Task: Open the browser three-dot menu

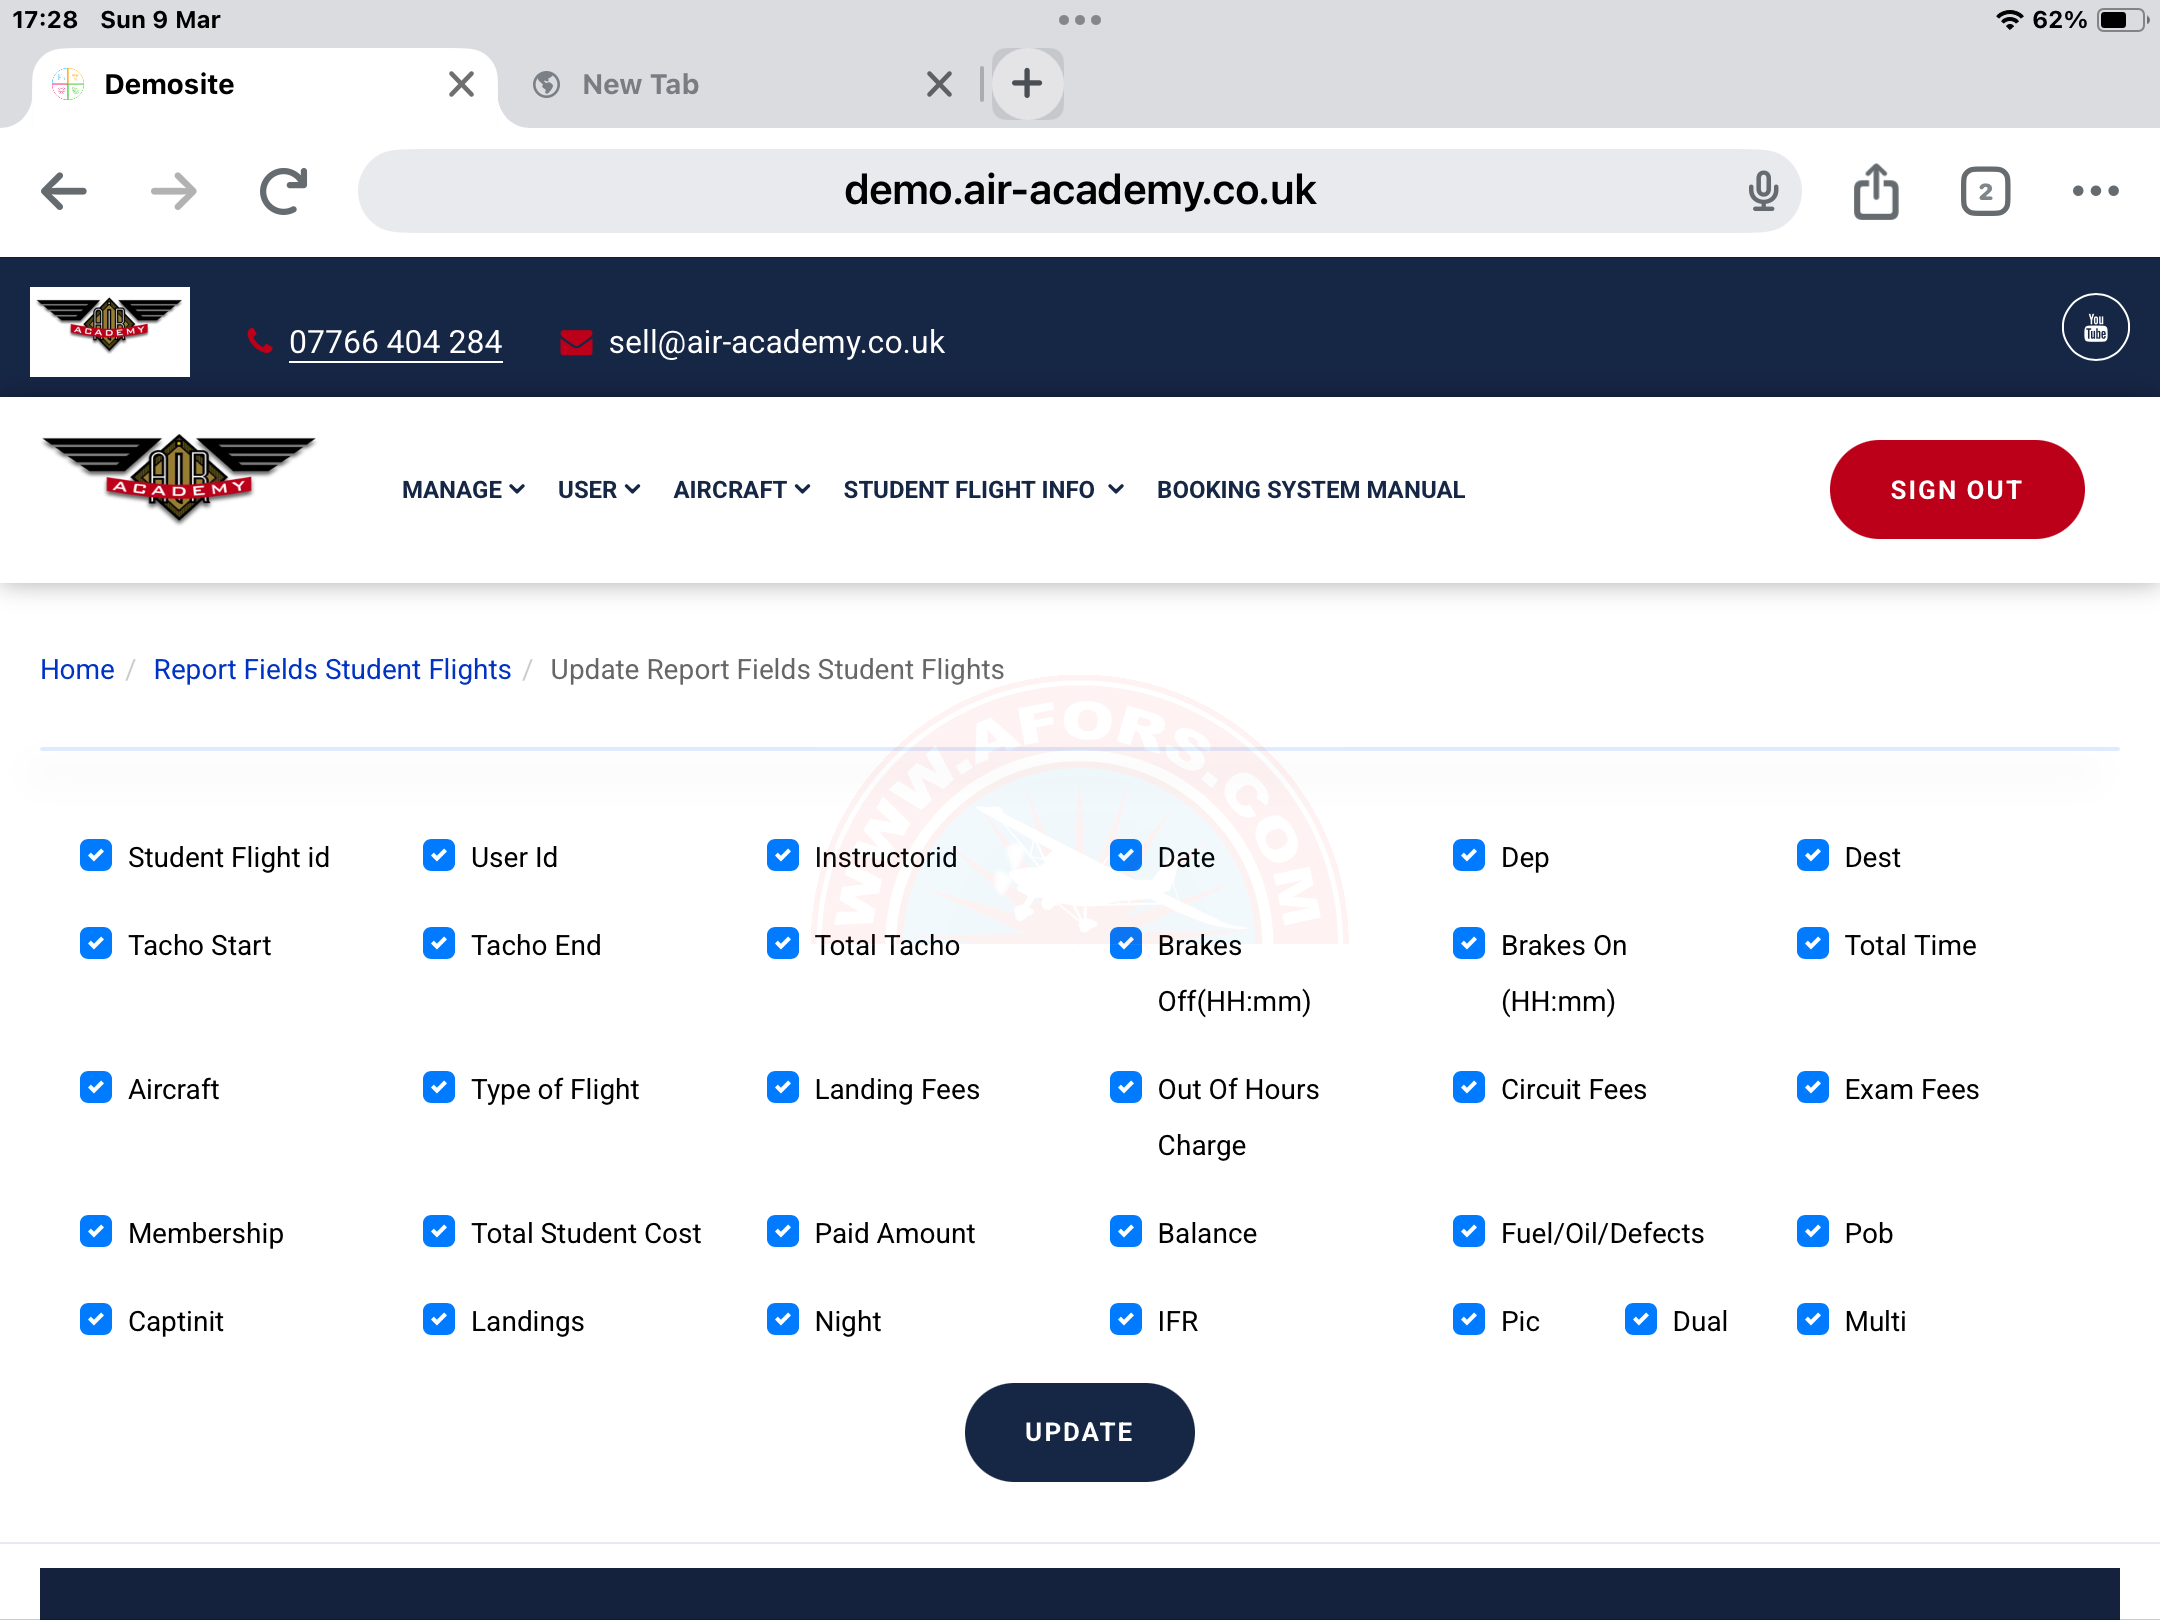Action: coord(2095,191)
